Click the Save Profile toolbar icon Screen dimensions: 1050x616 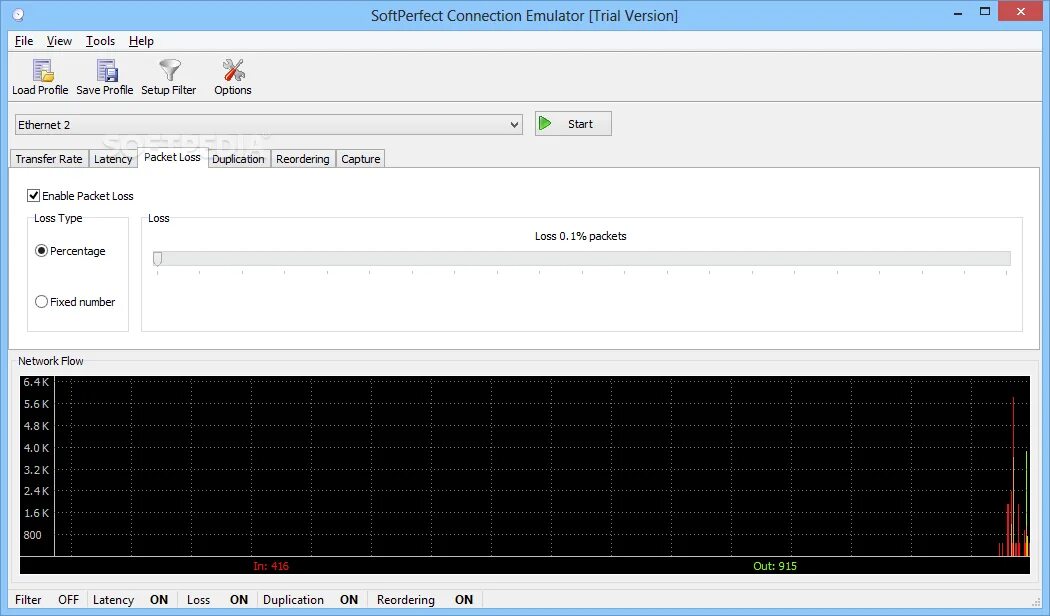[106, 70]
